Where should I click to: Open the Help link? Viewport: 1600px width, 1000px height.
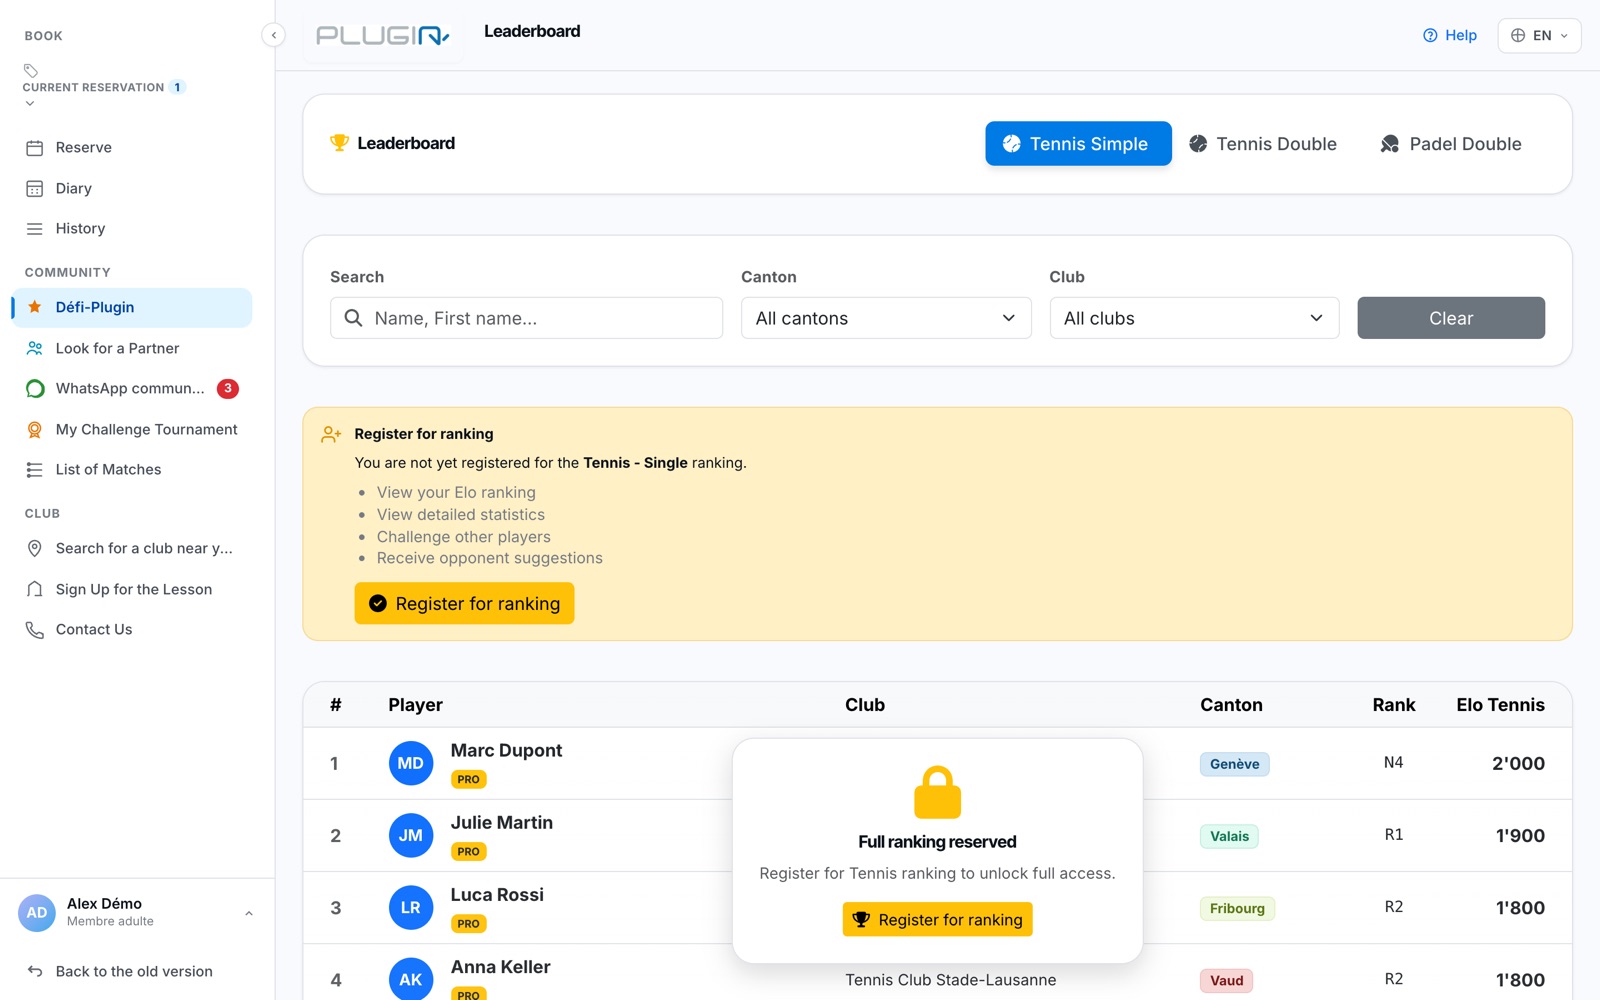coord(1450,35)
